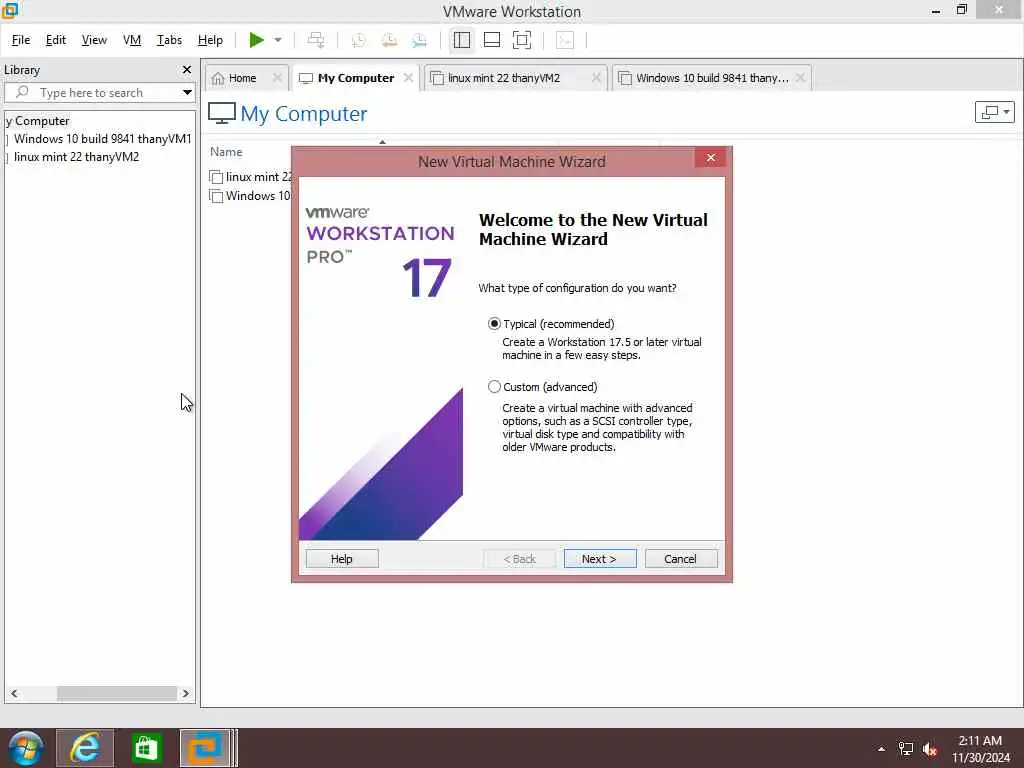Open the Edit menu
The height and width of the screenshot is (768, 1024).
click(x=56, y=40)
